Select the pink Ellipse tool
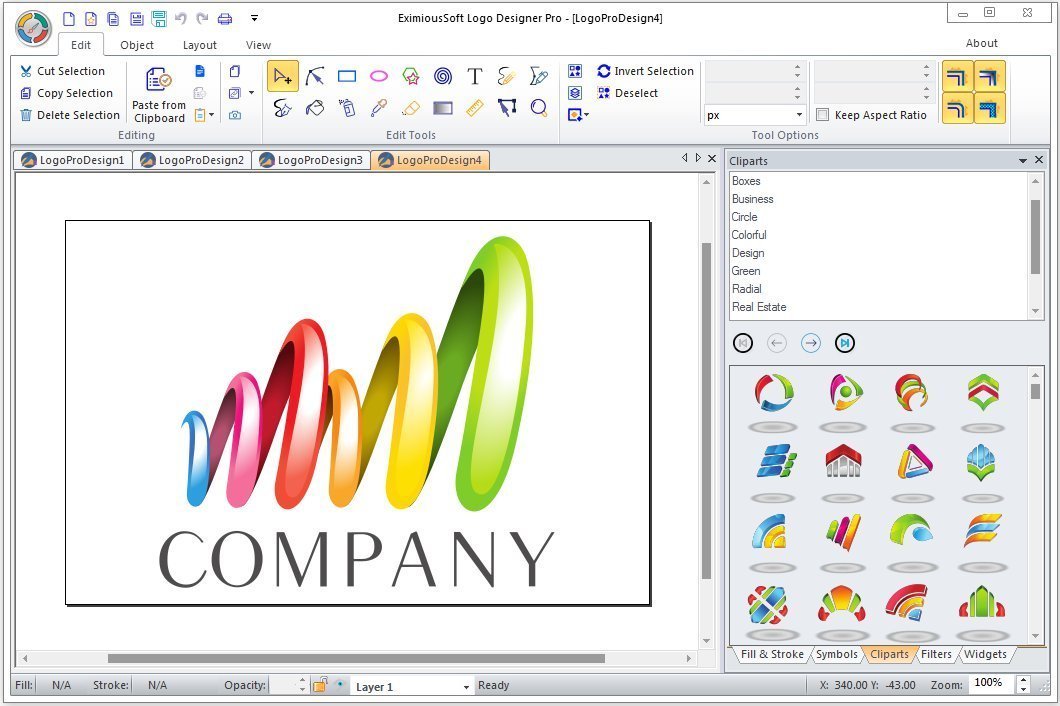Viewport: 1060px width, 706px height. tap(379, 76)
